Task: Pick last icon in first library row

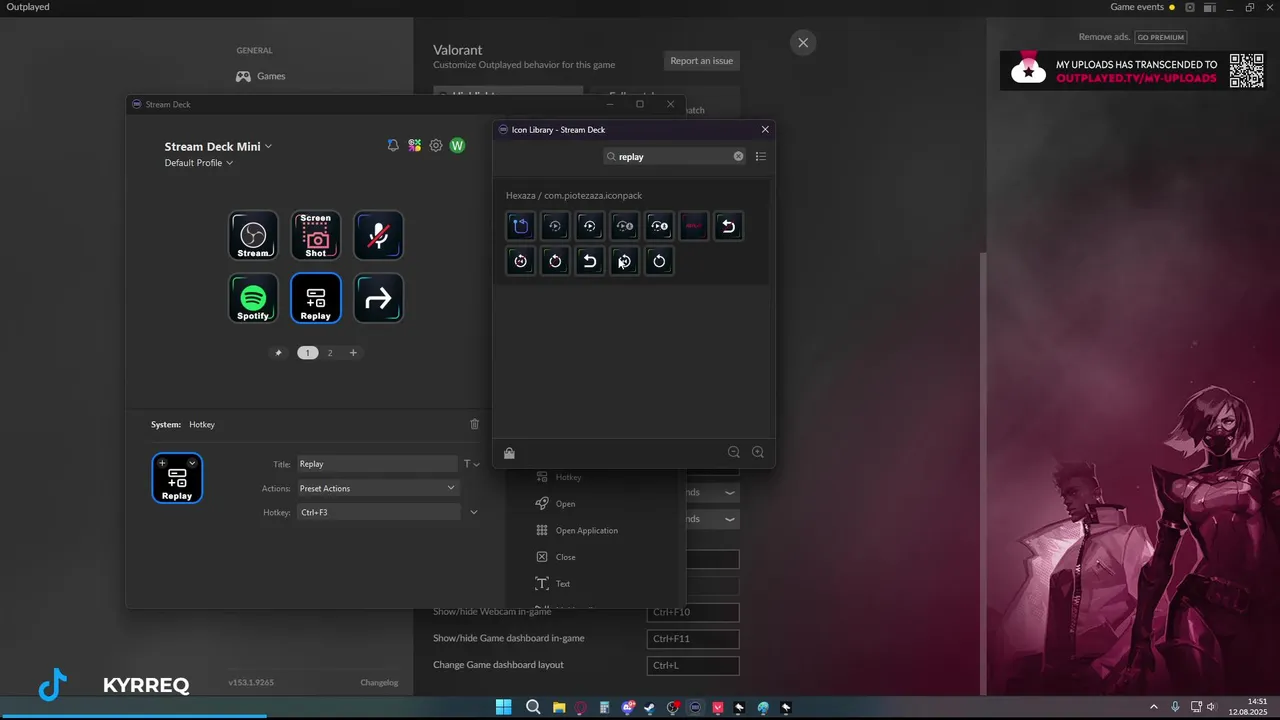Action: [x=729, y=226]
